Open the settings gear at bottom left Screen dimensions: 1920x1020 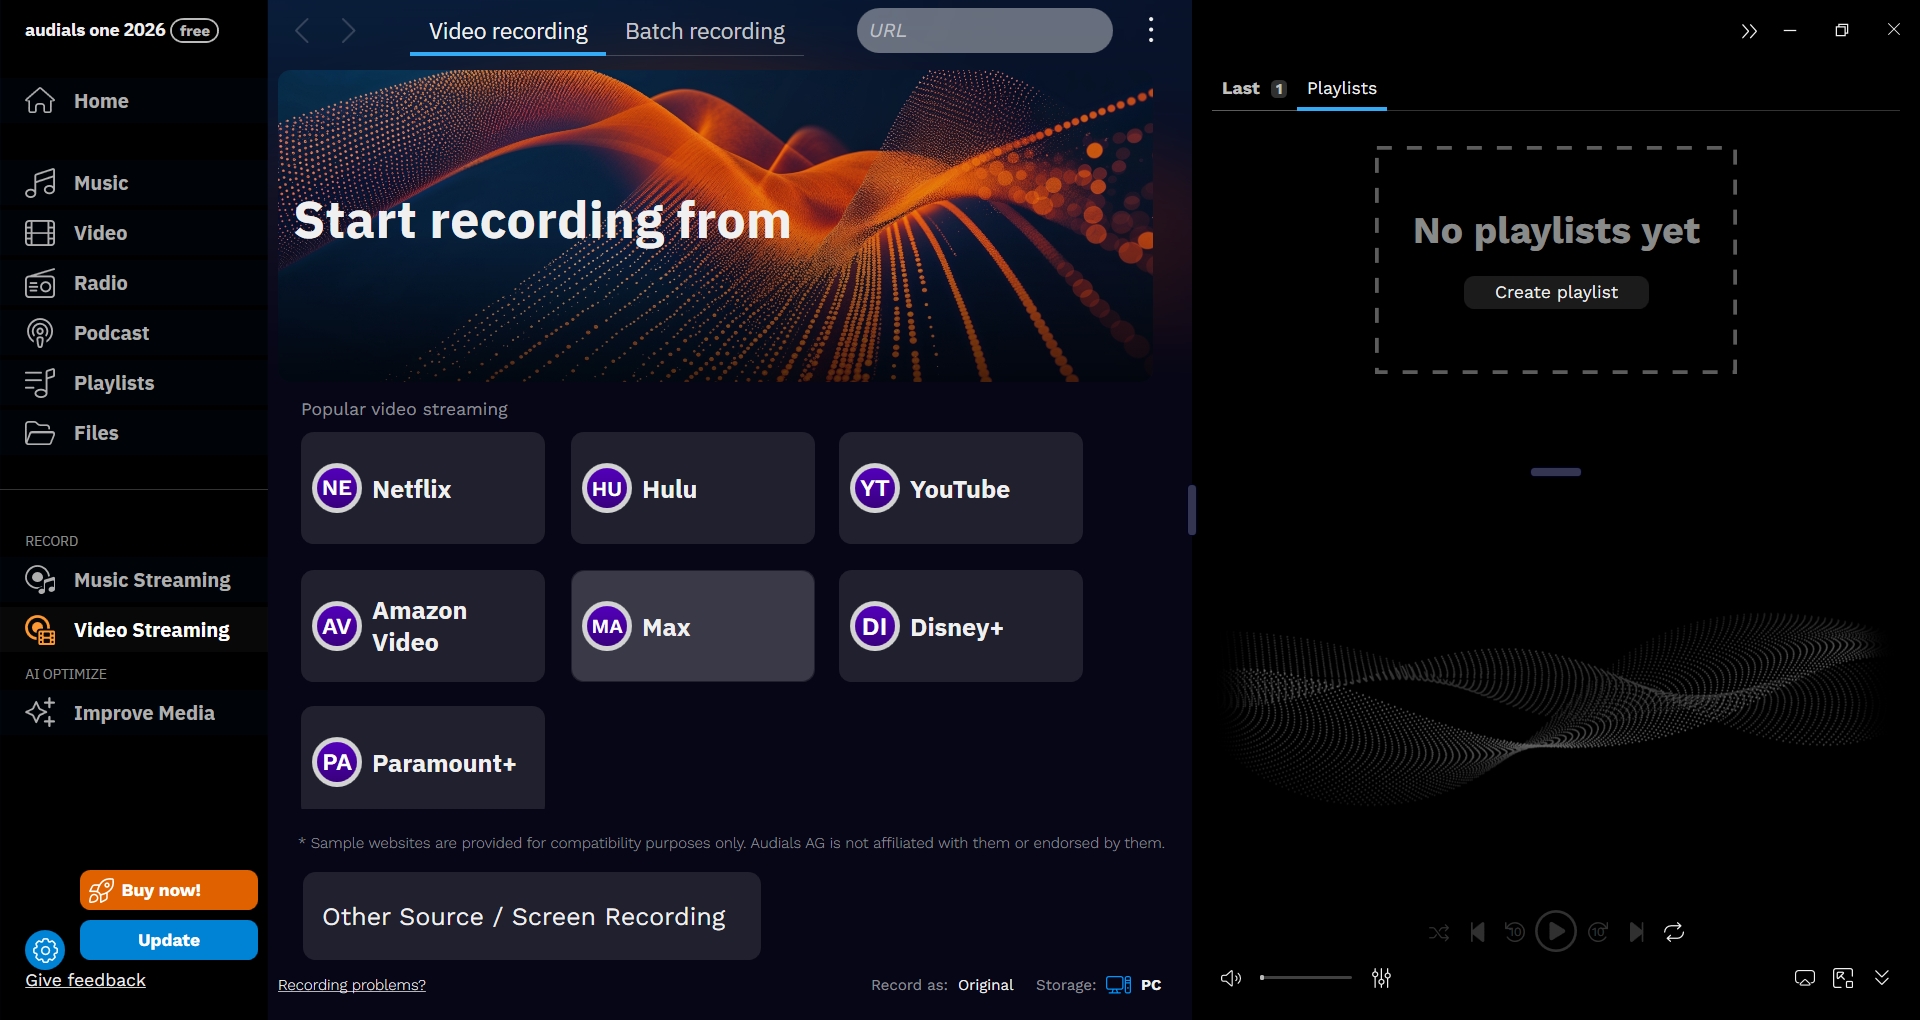[44, 950]
